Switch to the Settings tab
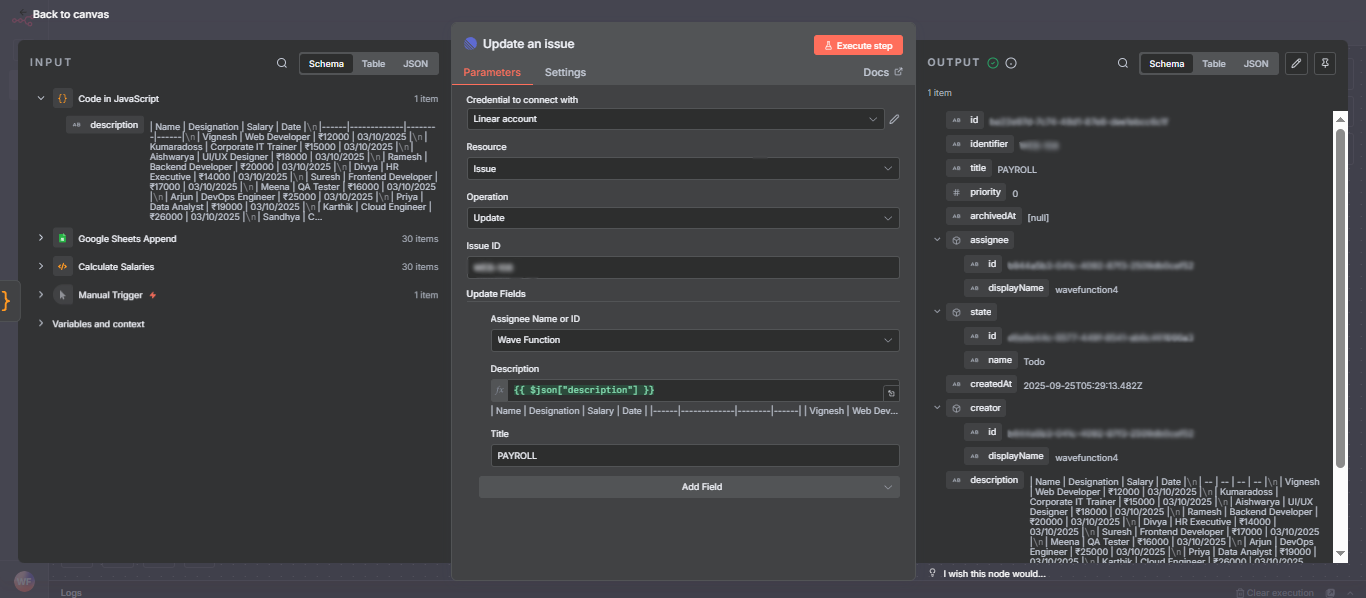This screenshot has height=598, width=1366. (x=565, y=72)
